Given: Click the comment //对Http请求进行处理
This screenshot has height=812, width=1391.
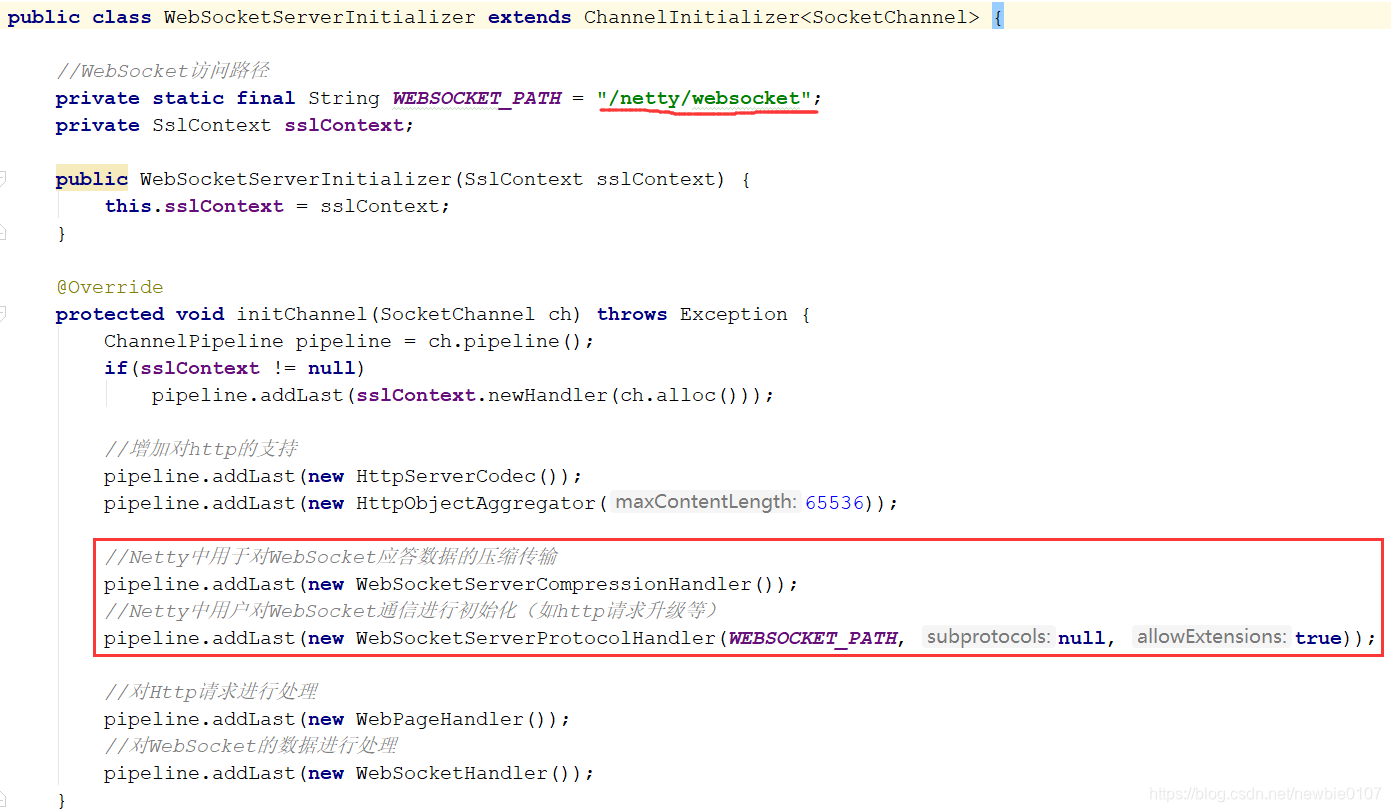Looking at the screenshot, I should [211, 692].
